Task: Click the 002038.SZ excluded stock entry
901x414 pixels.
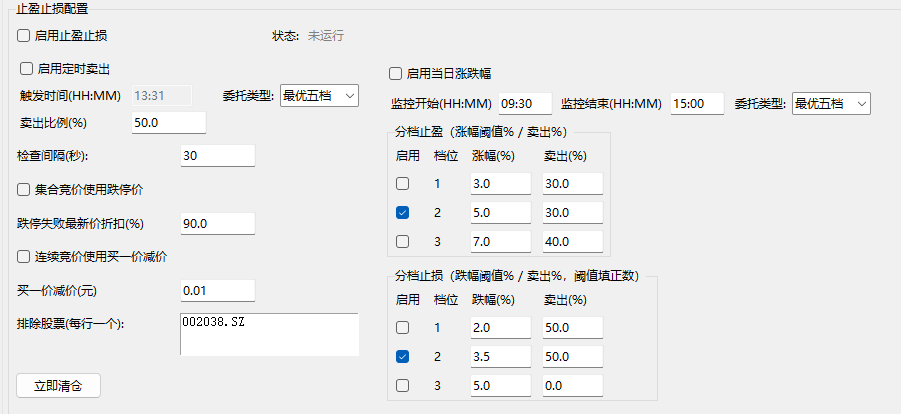Action: pos(213,322)
